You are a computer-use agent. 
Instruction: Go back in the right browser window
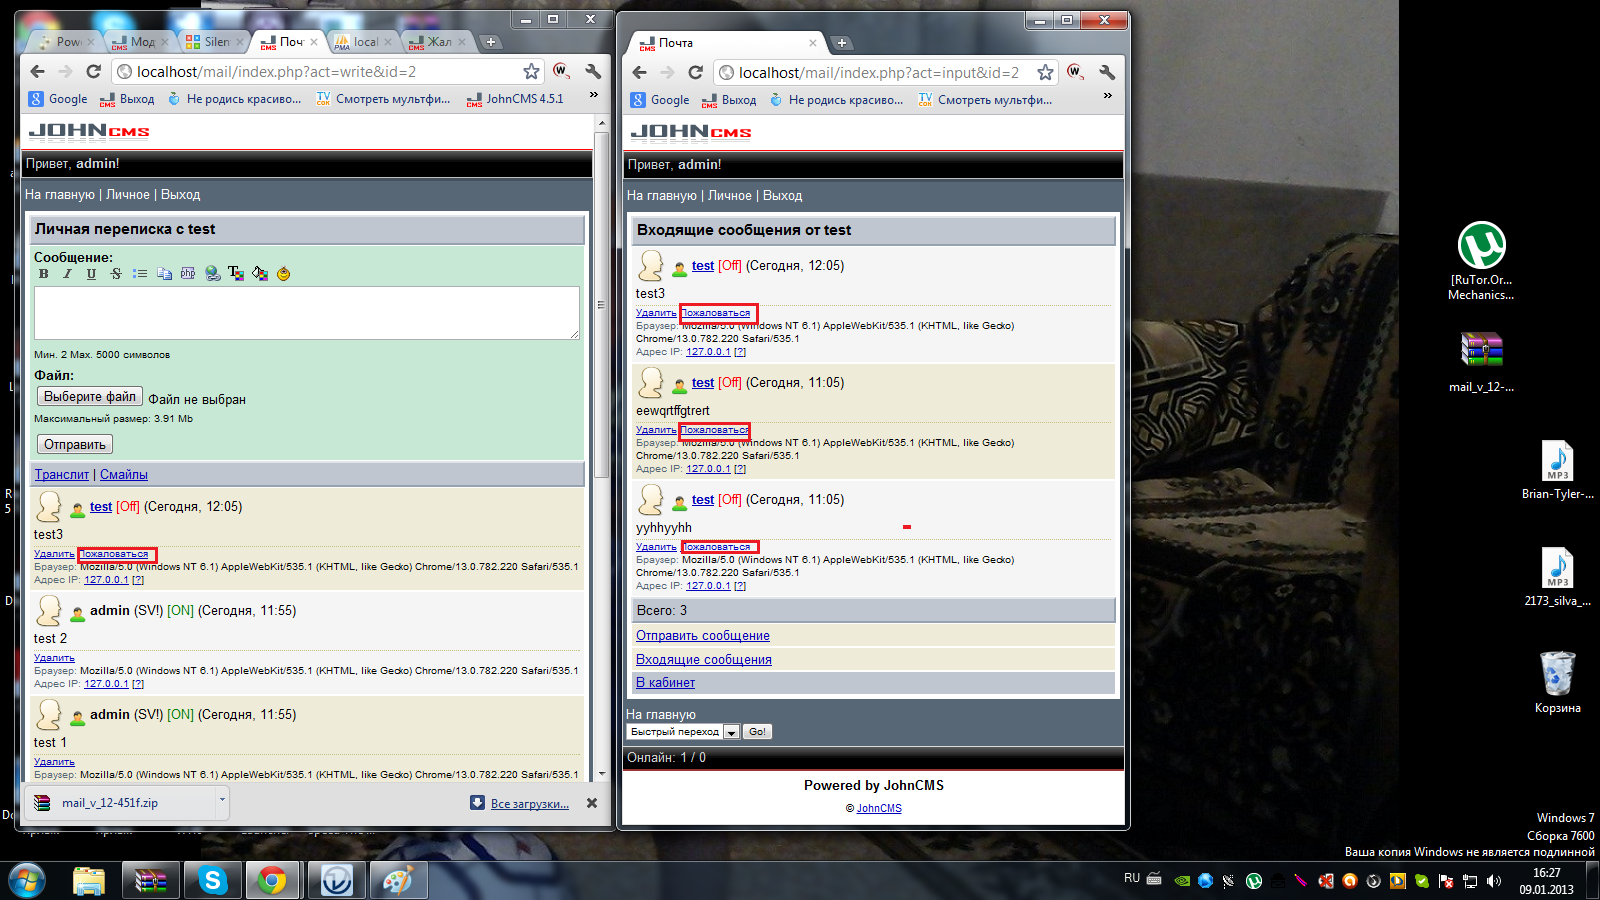pos(640,72)
